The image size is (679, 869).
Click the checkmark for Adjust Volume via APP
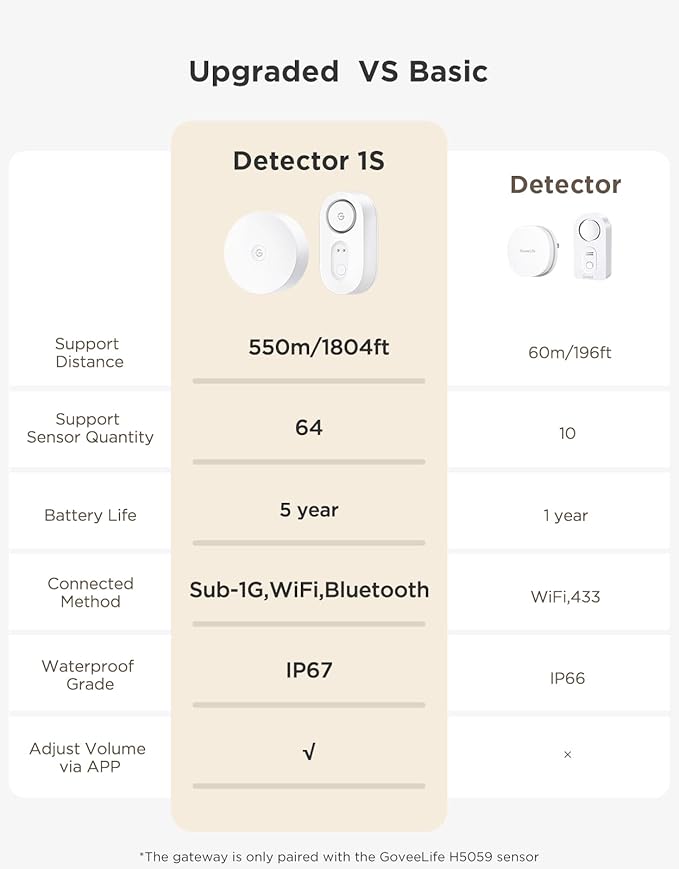point(309,752)
